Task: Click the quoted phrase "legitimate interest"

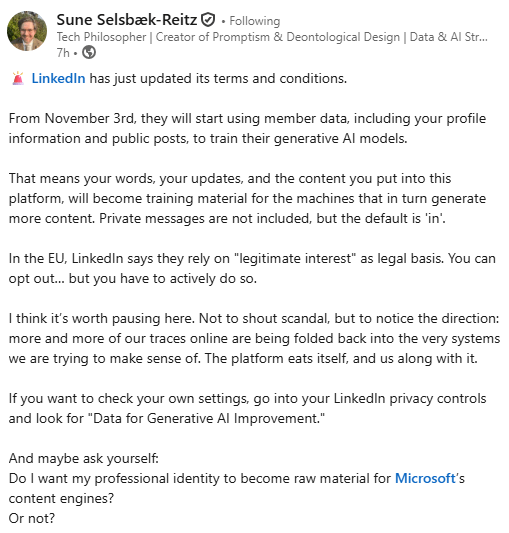Action: (x=295, y=258)
